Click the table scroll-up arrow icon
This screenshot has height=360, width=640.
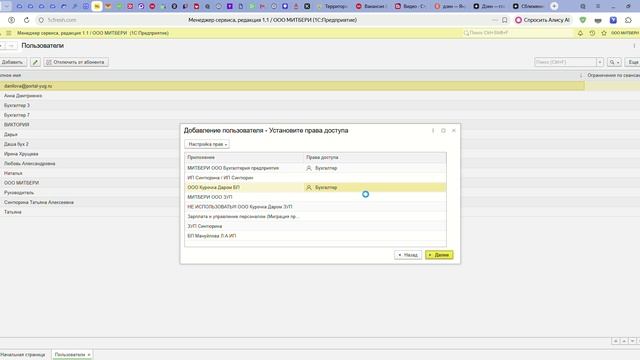pyautogui.click(x=624, y=341)
